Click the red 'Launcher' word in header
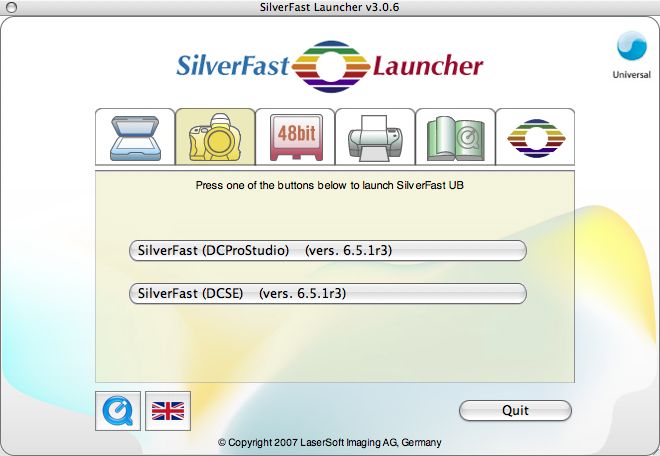The width and height of the screenshot is (660, 456). pyautogui.click(x=428, y=67)
